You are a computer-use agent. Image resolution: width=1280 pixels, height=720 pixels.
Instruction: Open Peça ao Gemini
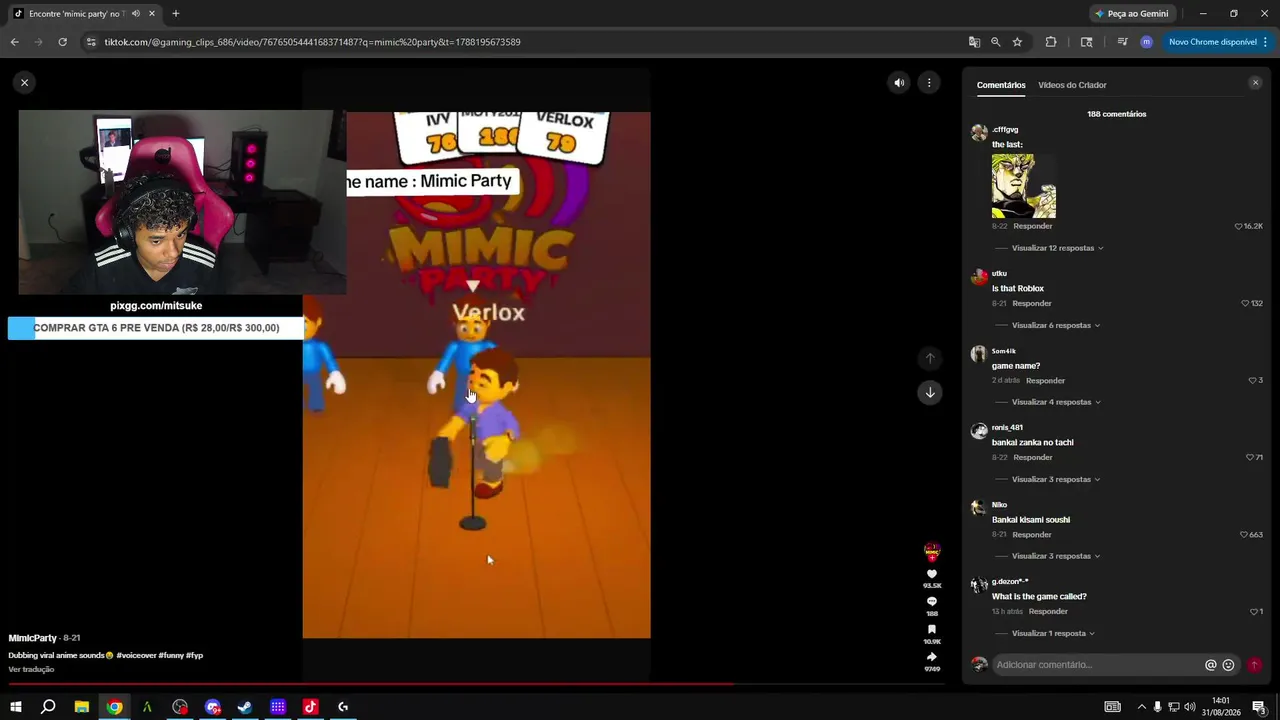point(1131,14)
